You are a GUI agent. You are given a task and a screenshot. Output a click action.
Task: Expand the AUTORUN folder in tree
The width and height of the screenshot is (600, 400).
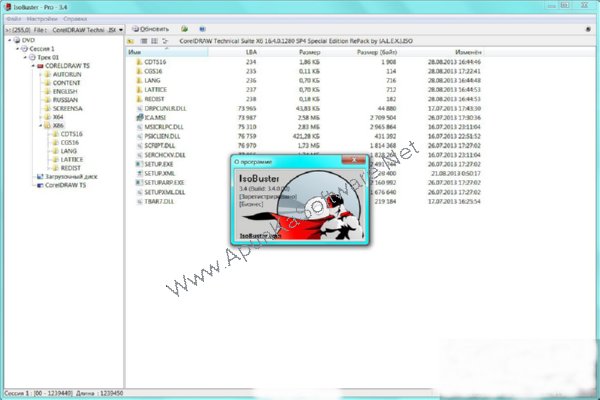(41, 74)
